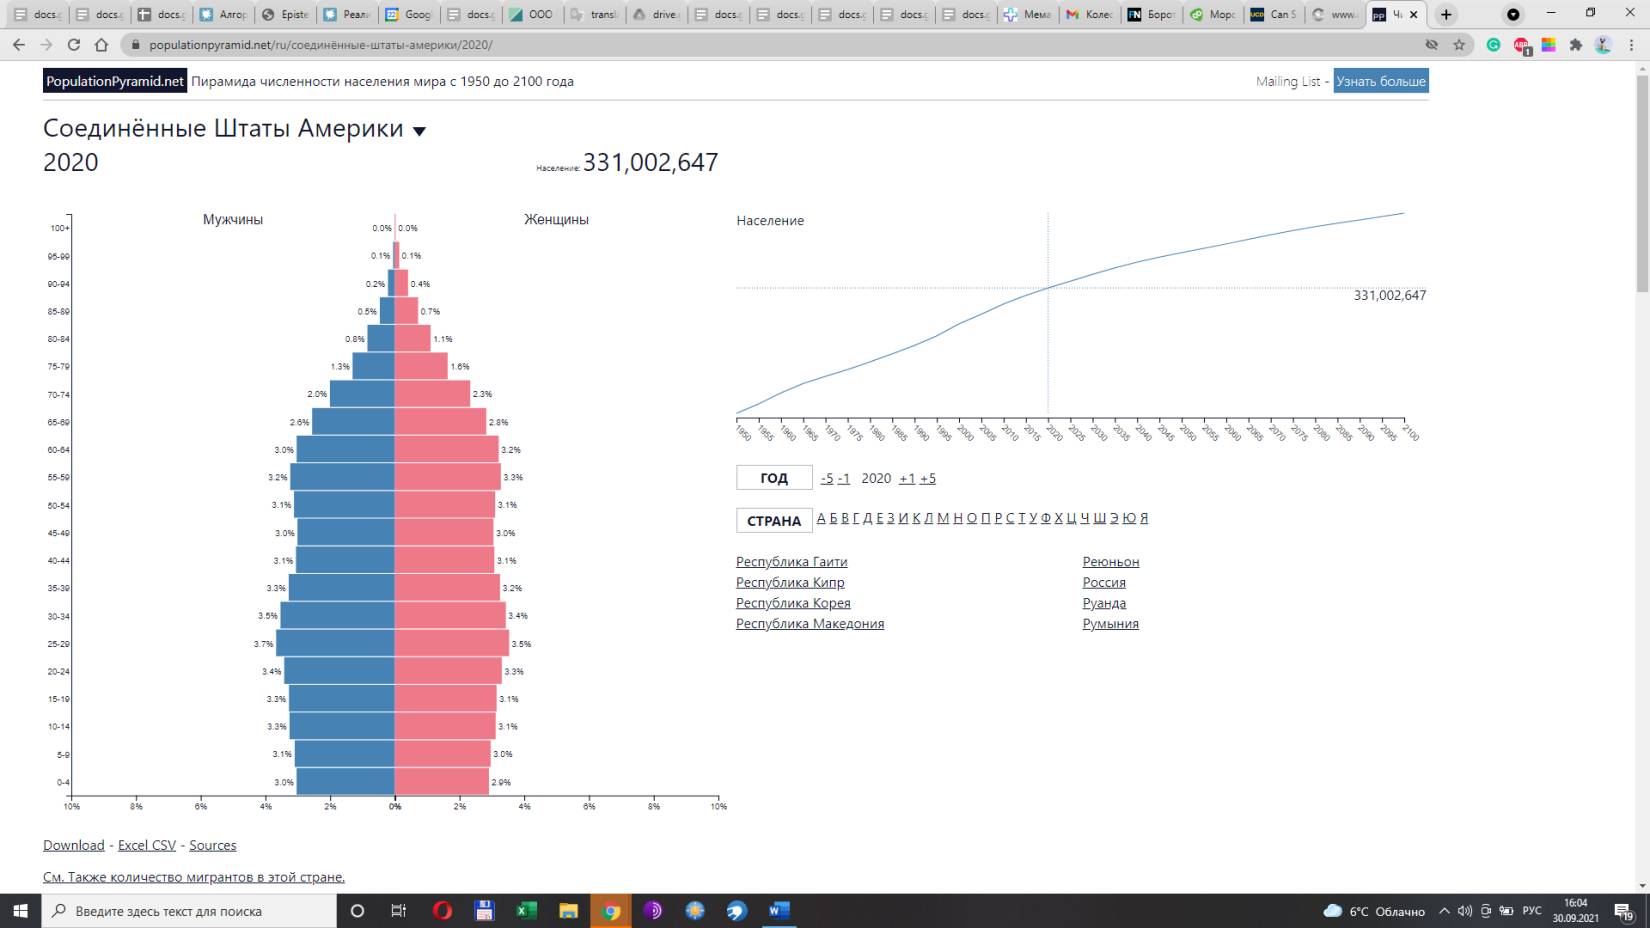The height and width of the screenshot is (928, 1650).
Task: Open the Россия country link
Action: pos(1103,582)
